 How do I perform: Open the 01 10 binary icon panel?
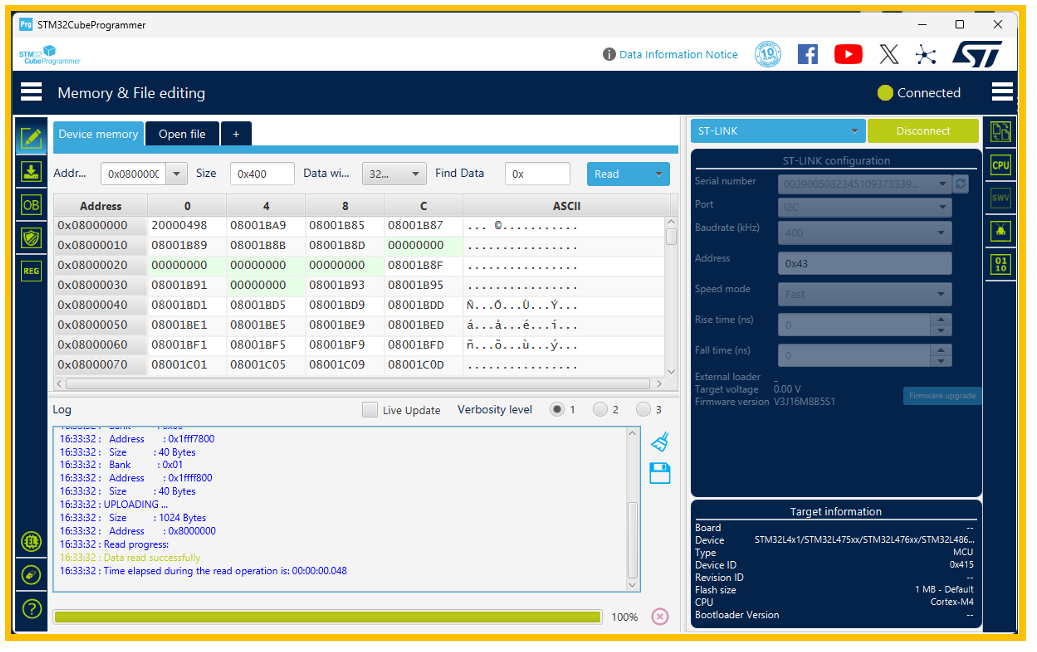[x=1001, y=265]
